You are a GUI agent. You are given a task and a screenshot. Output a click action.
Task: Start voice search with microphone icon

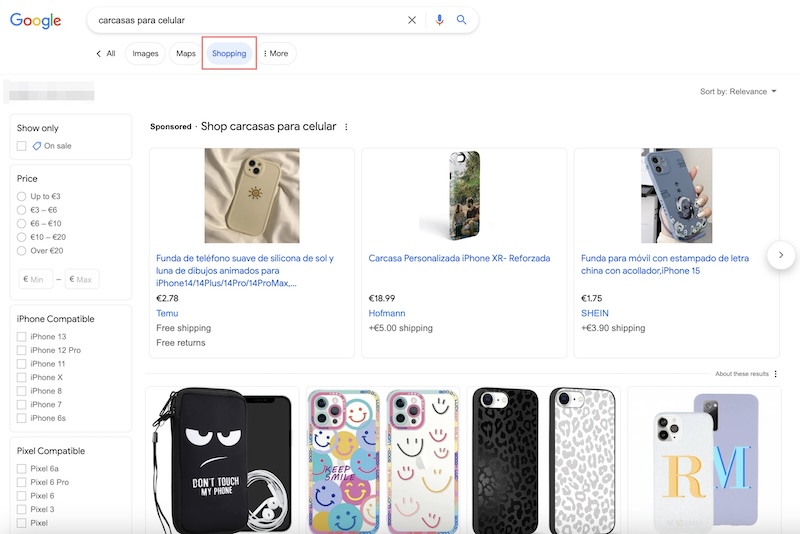439,20
